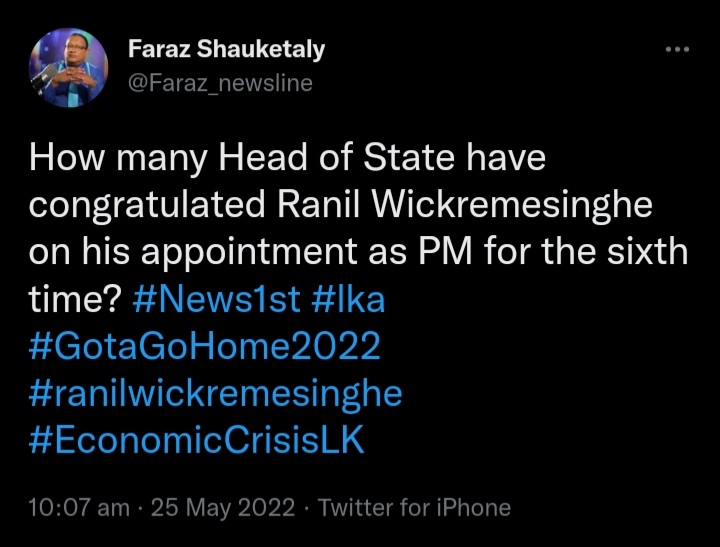Open the #EconomicCrisisLK hashtag
Screen dimensions: 720x547
pos(197,441)
